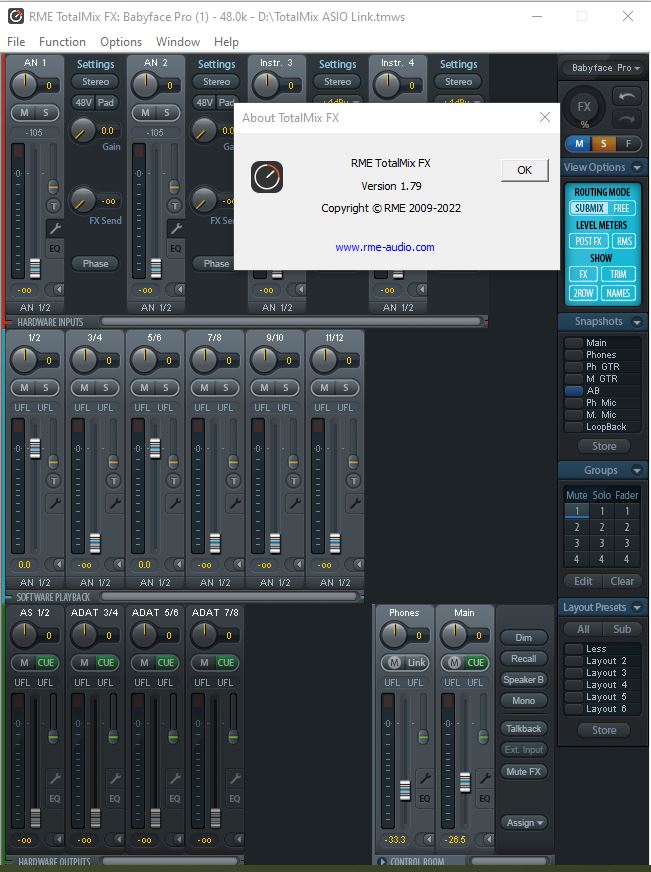Open EQ on Main channel
Screen dimensions: 651x872
(x=485, y=799)
